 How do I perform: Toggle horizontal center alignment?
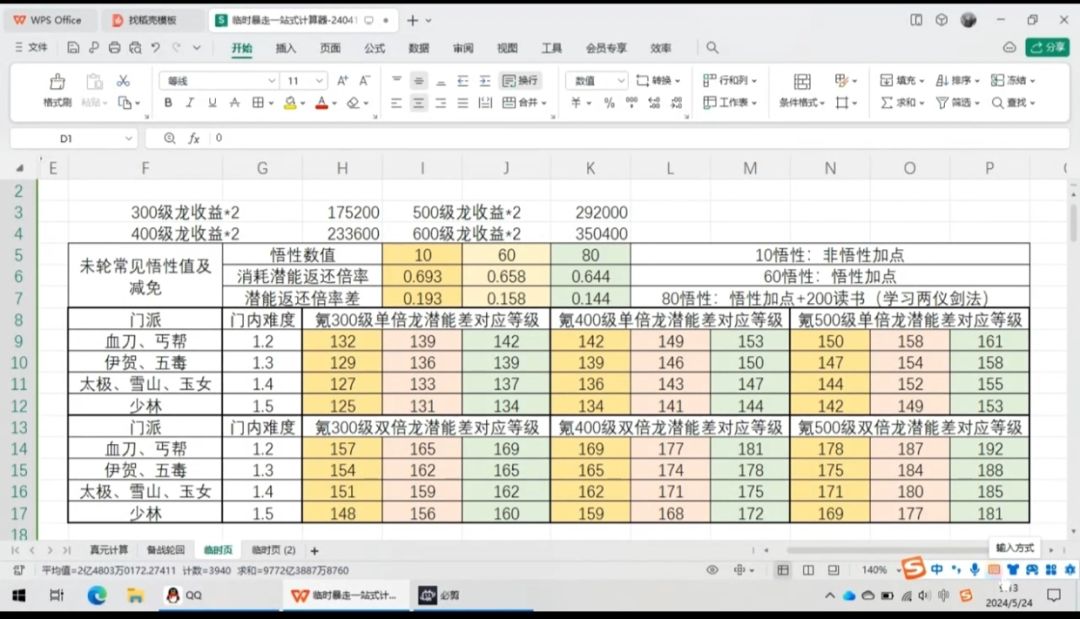[x=419, y=103]
